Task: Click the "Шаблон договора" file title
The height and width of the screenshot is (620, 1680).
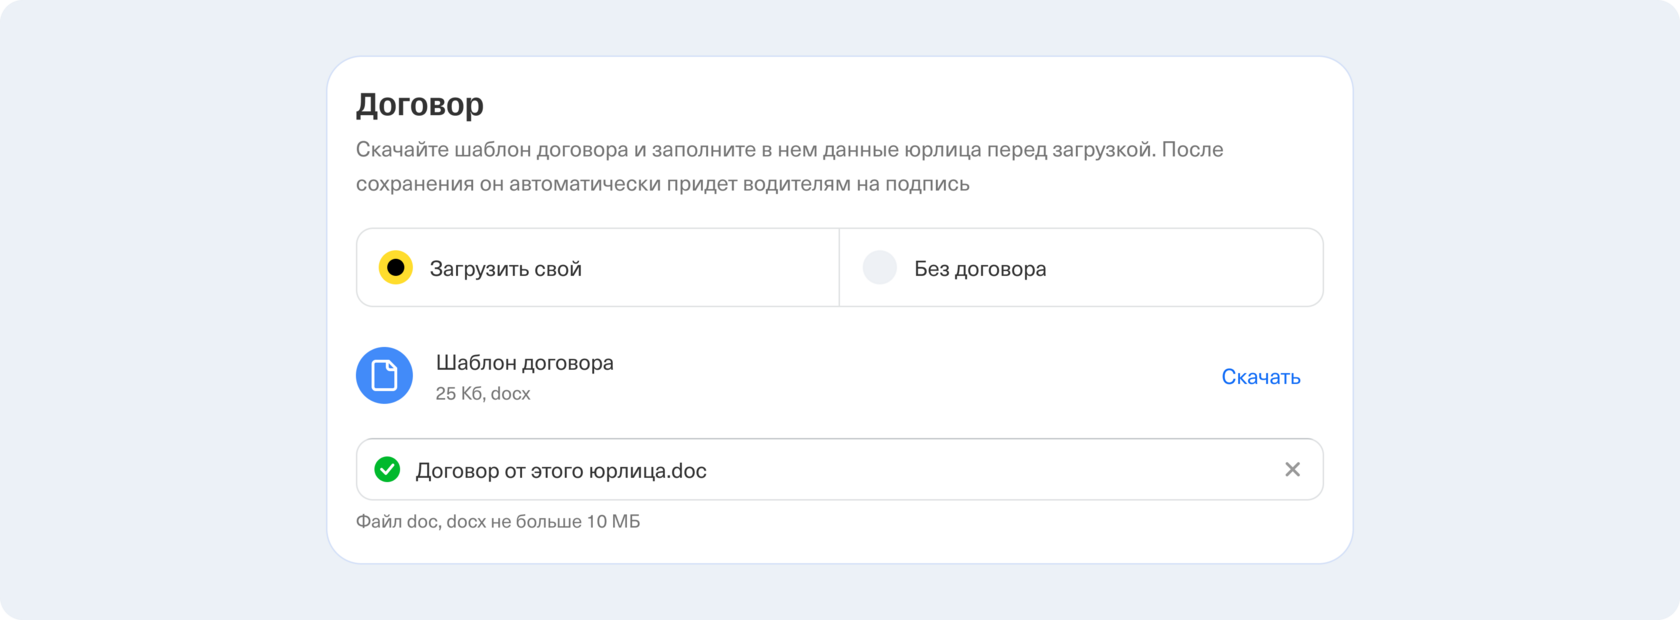Action: click(525, 362)
